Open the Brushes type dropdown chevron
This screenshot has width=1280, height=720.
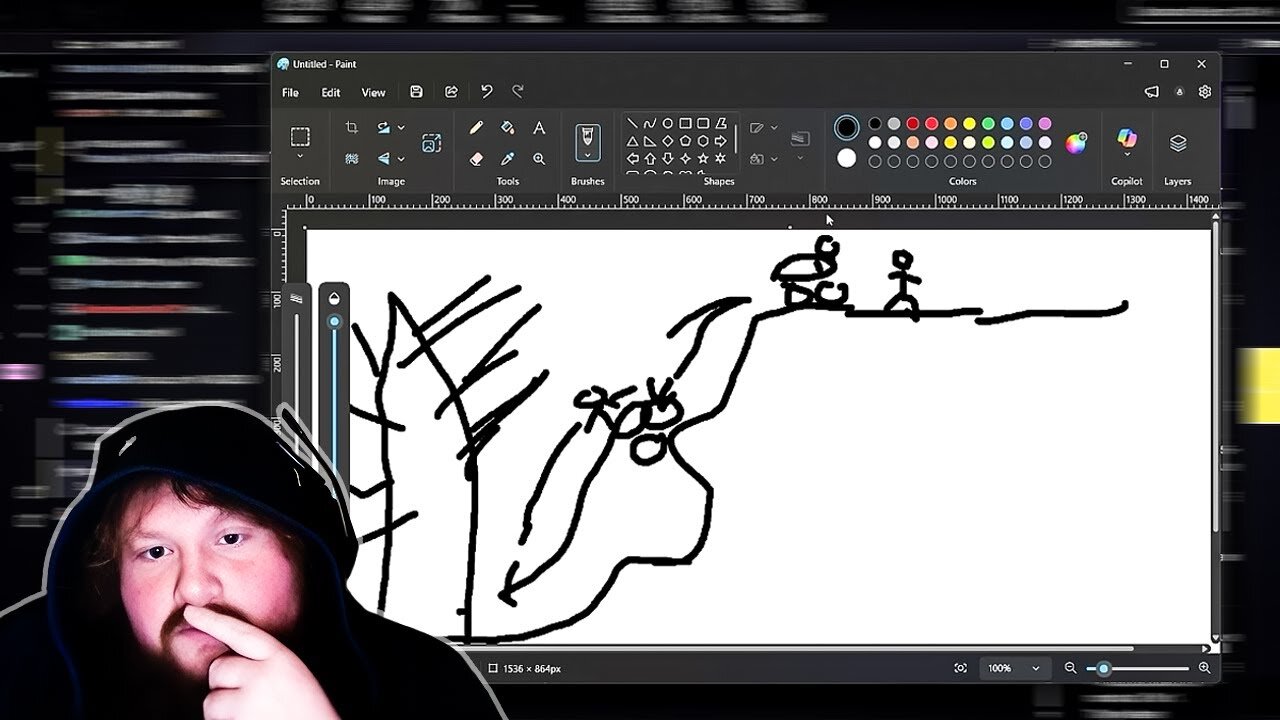tap(588, 153)
